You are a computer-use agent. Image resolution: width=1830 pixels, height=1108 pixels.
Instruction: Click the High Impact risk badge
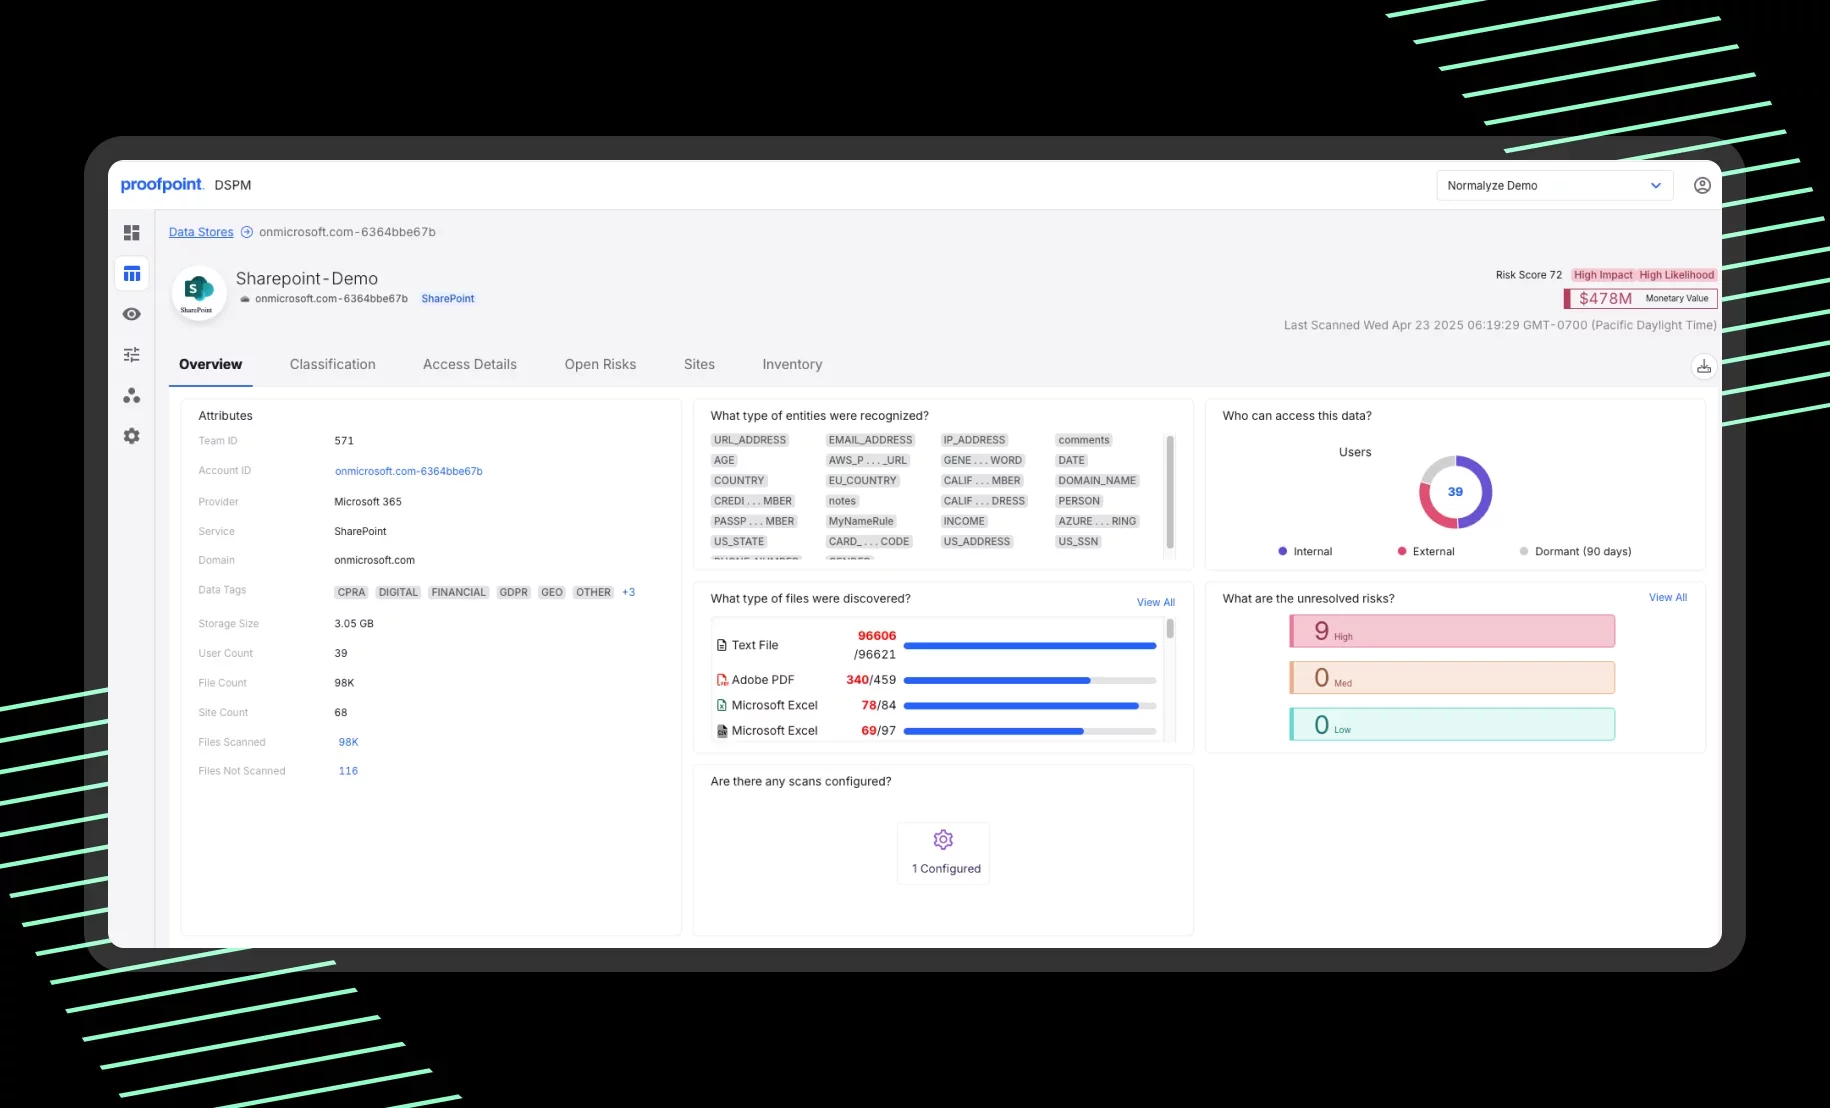(1603, 275)
